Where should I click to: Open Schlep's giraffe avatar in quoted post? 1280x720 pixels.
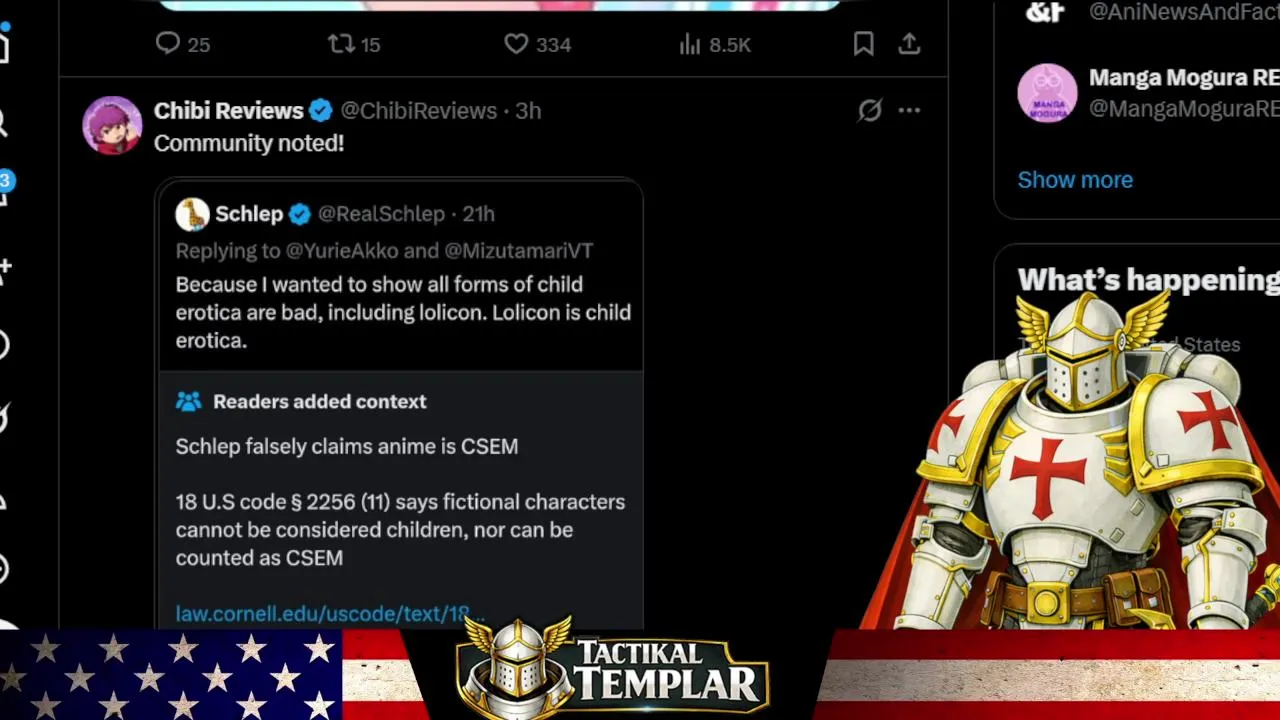192,214
